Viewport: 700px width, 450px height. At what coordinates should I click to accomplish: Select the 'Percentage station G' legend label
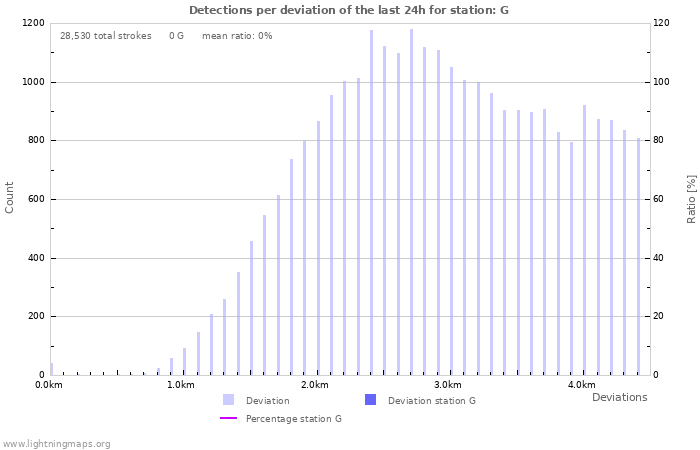pyautogui.click(x=294, y=419)
